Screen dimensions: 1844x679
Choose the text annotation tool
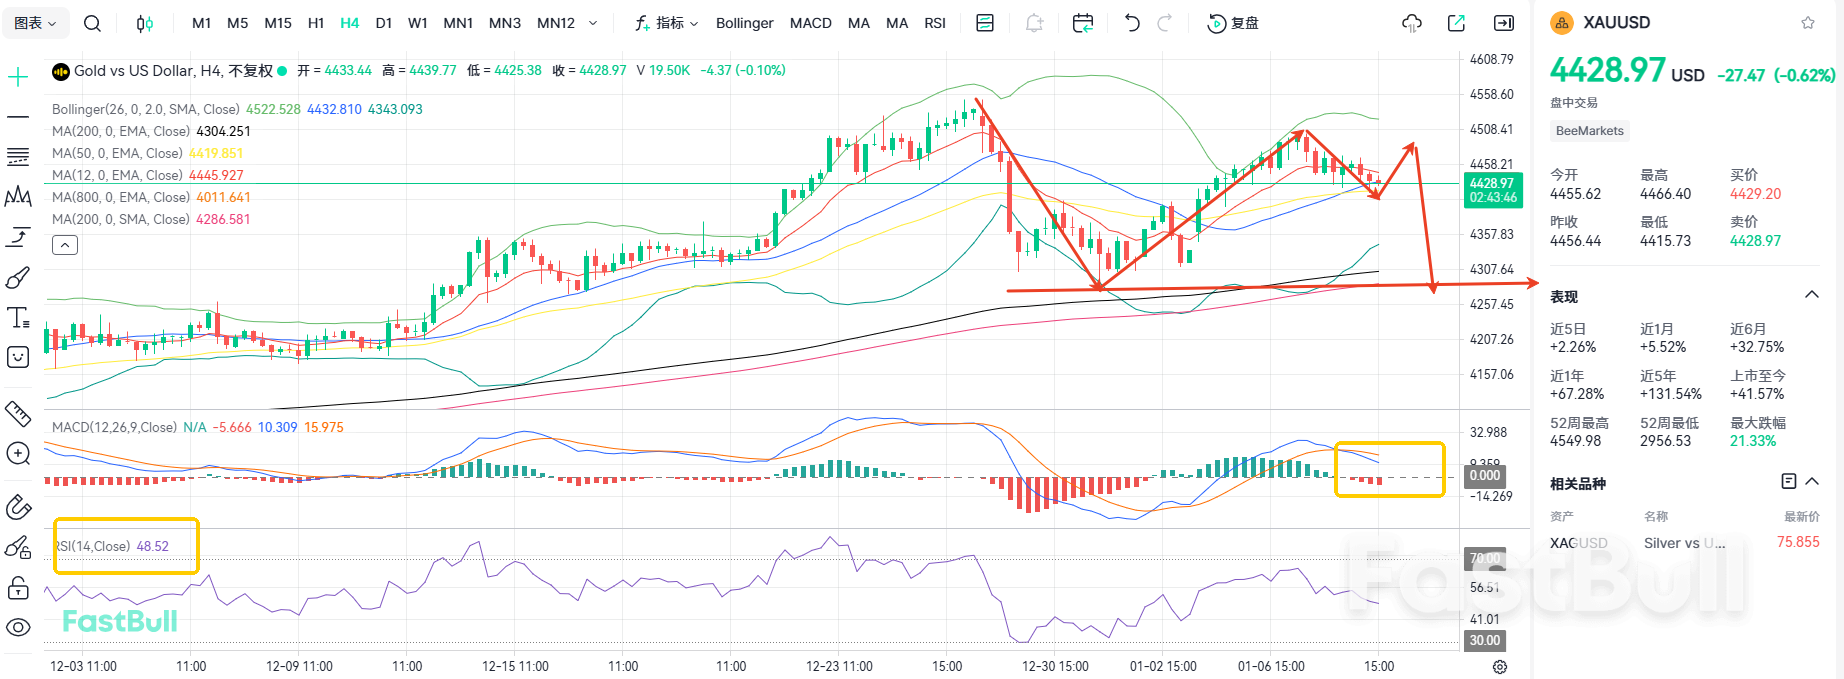click(18, 318)
